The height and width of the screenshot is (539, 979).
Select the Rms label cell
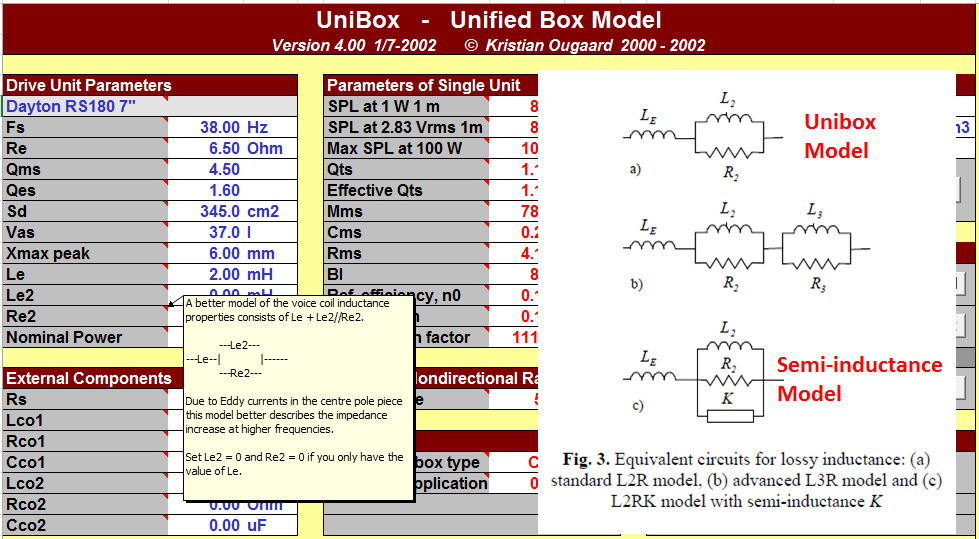click(406, 254)
